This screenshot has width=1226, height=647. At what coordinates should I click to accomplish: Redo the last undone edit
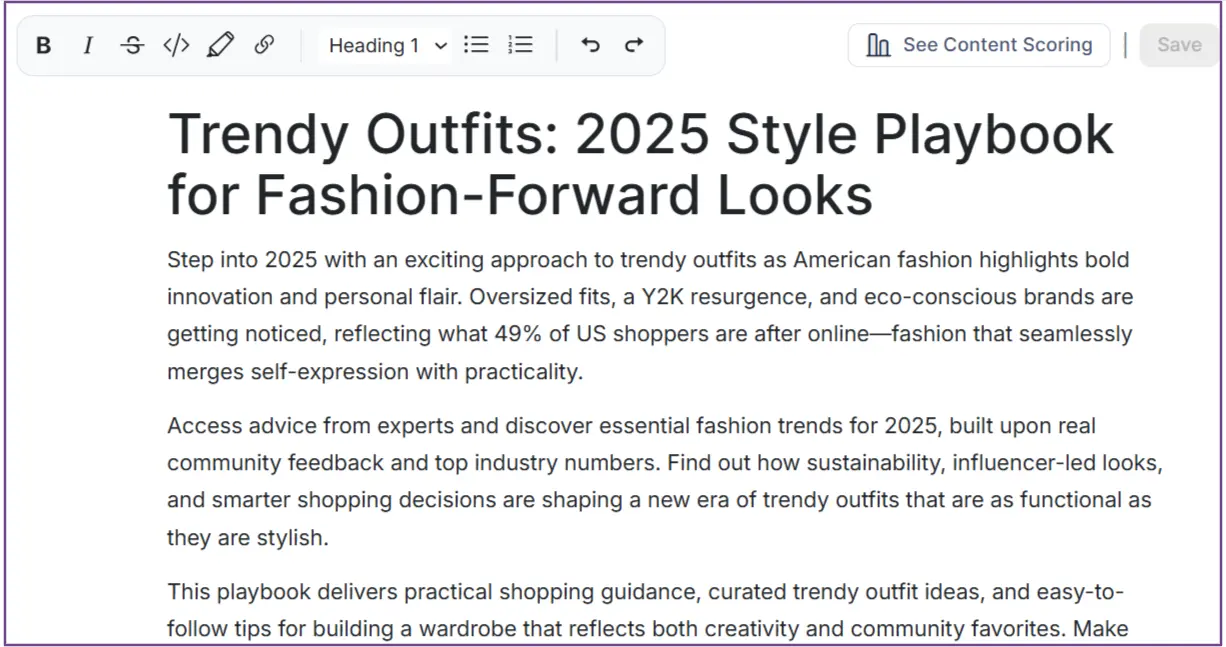pos(633,46)
